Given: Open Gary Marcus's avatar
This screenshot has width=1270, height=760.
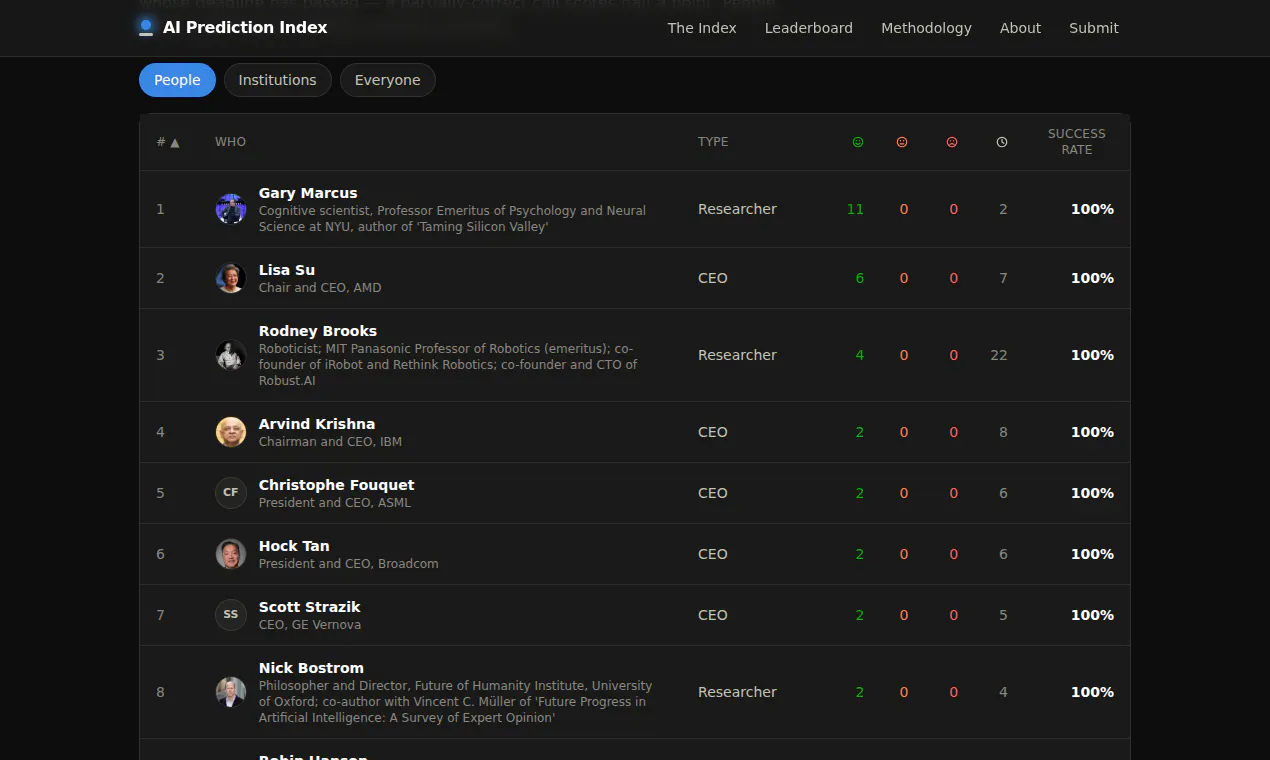Looking at the screenshot, I should pos(231,209).
